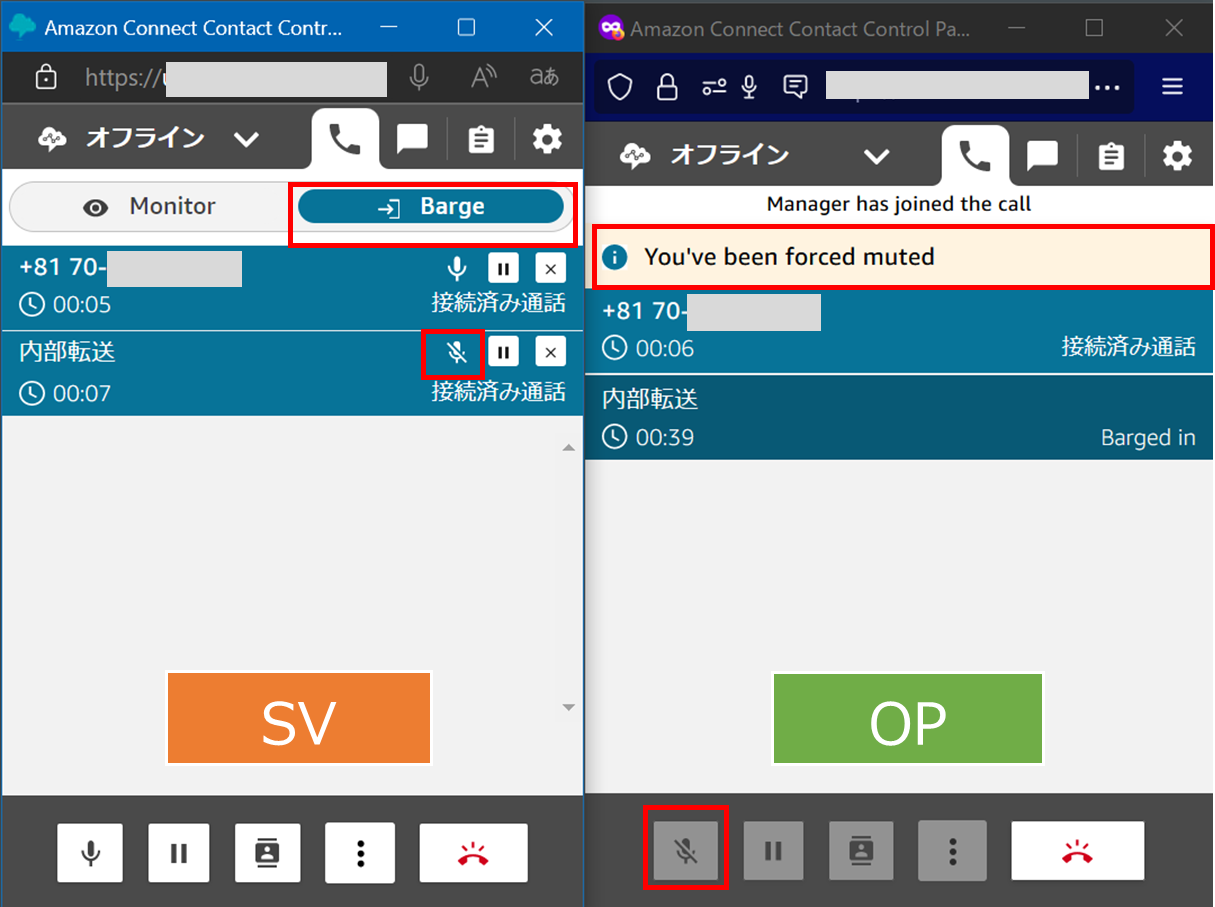Hold the +81 70 call in SV window
The image size is (1215, 907).
[504, 268]
